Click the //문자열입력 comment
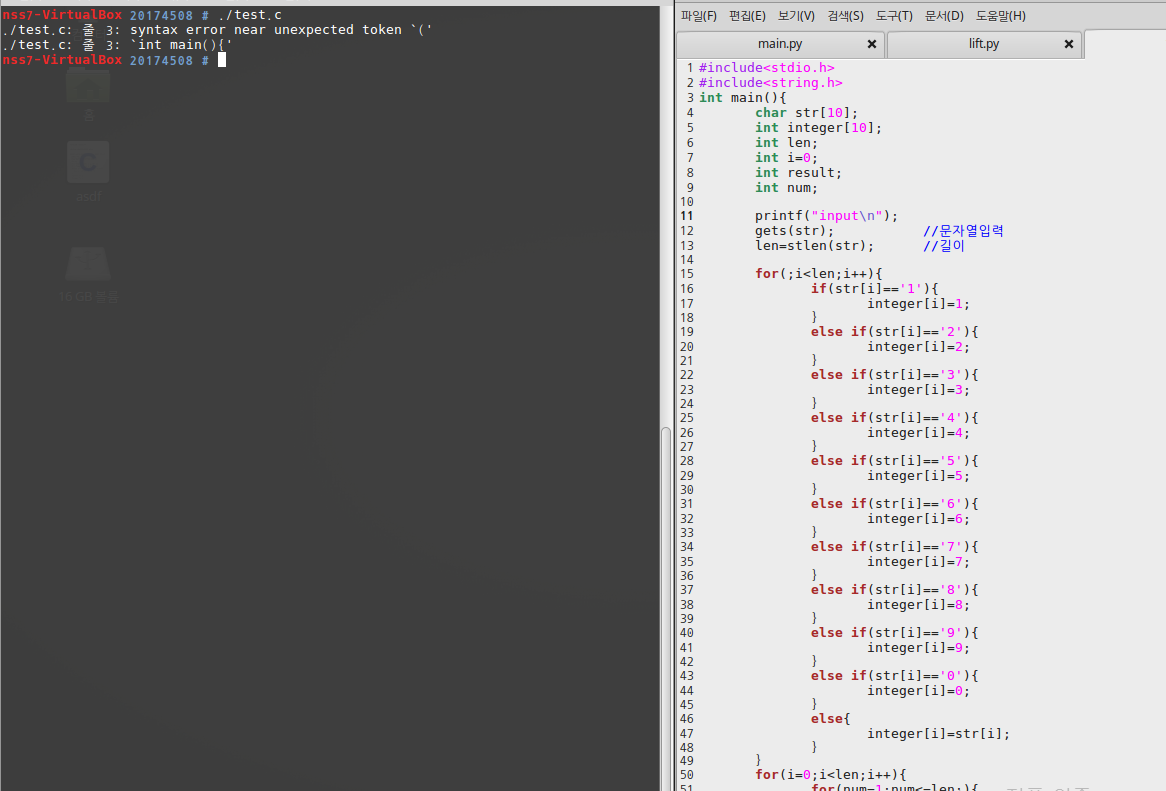Viewport: 1166px width, 791px height. click(x=963, y=230)
